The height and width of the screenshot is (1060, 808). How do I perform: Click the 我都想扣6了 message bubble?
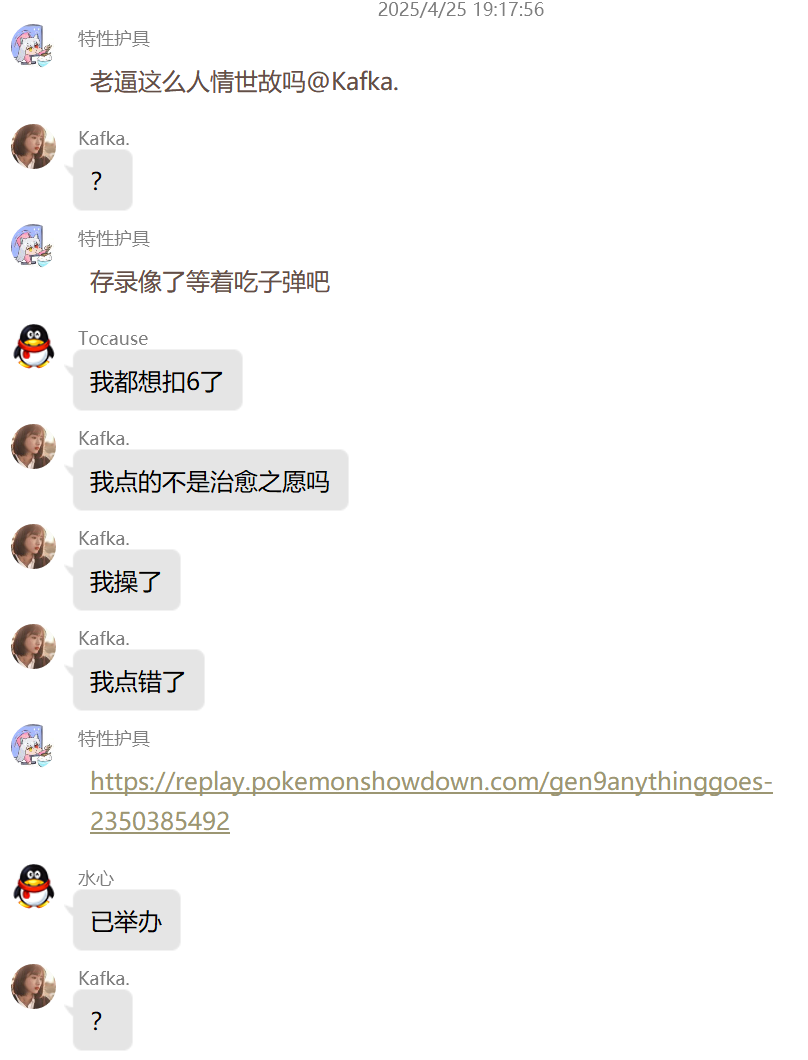coord(158,380)
